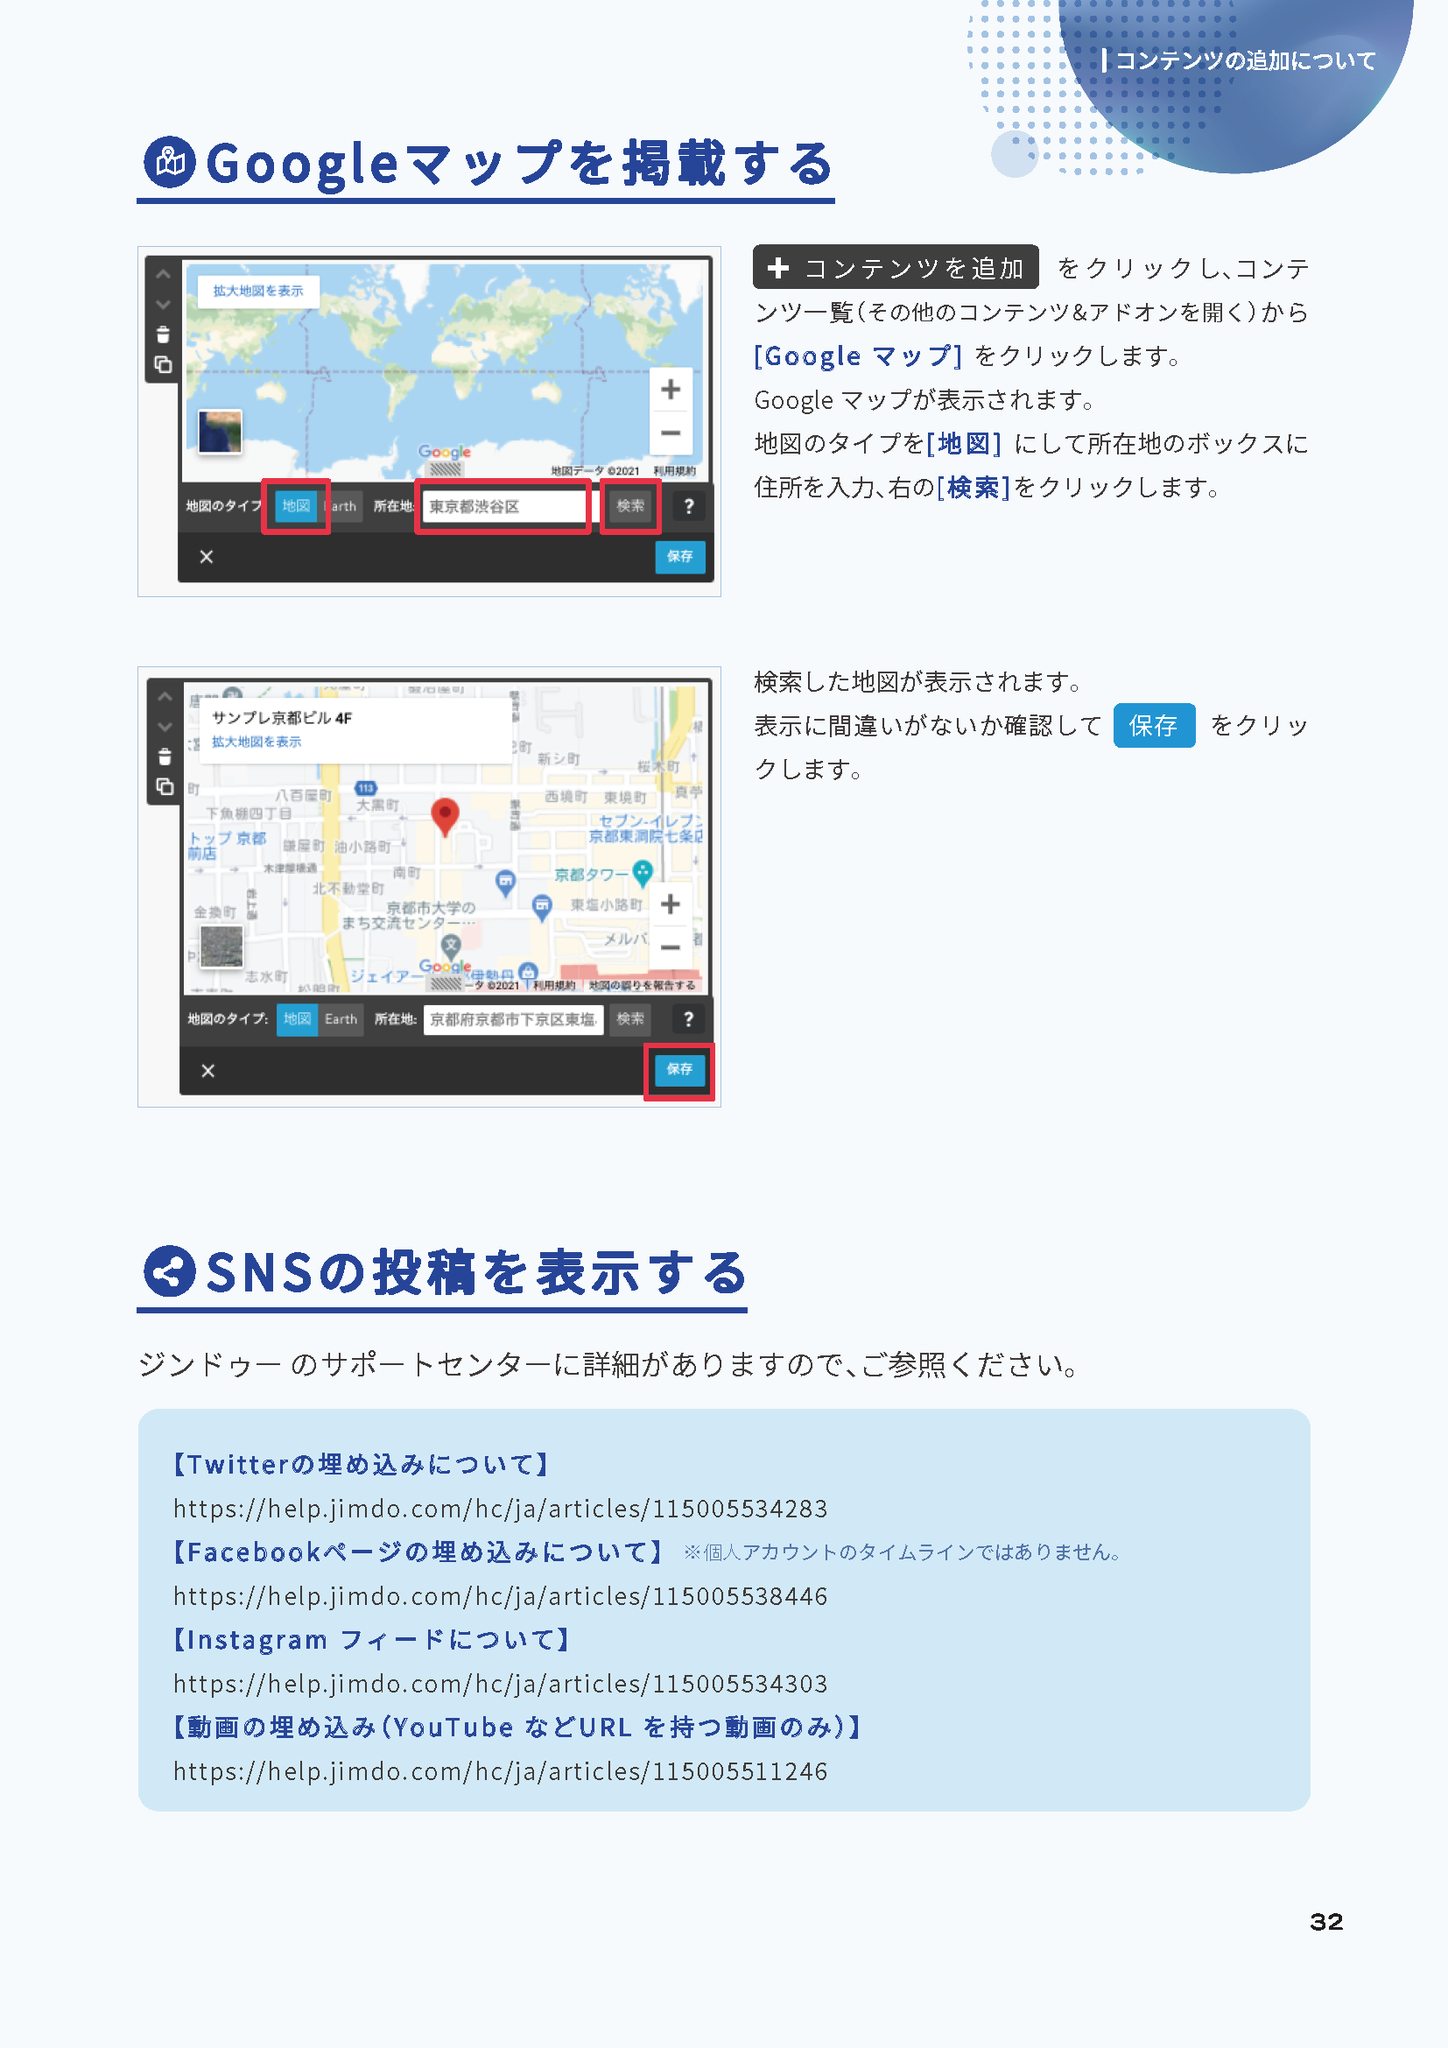Click 地図の誤りを報告する on Kyoto map

642,985
